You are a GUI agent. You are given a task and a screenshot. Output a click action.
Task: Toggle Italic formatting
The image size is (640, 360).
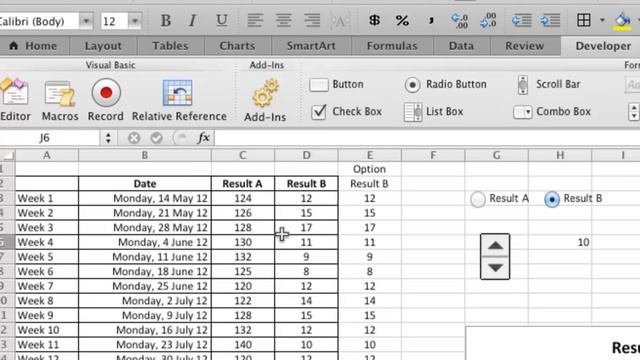(x=192, y=20)
